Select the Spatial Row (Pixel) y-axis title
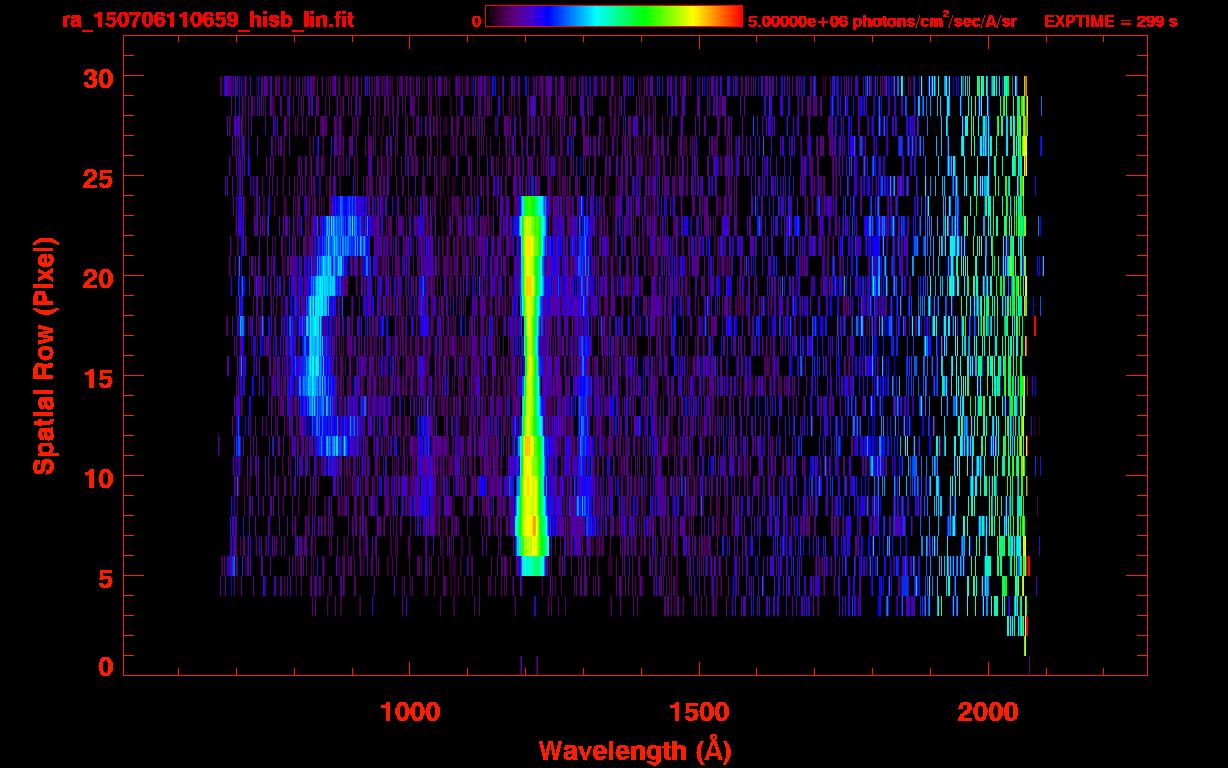 [44, 356]
